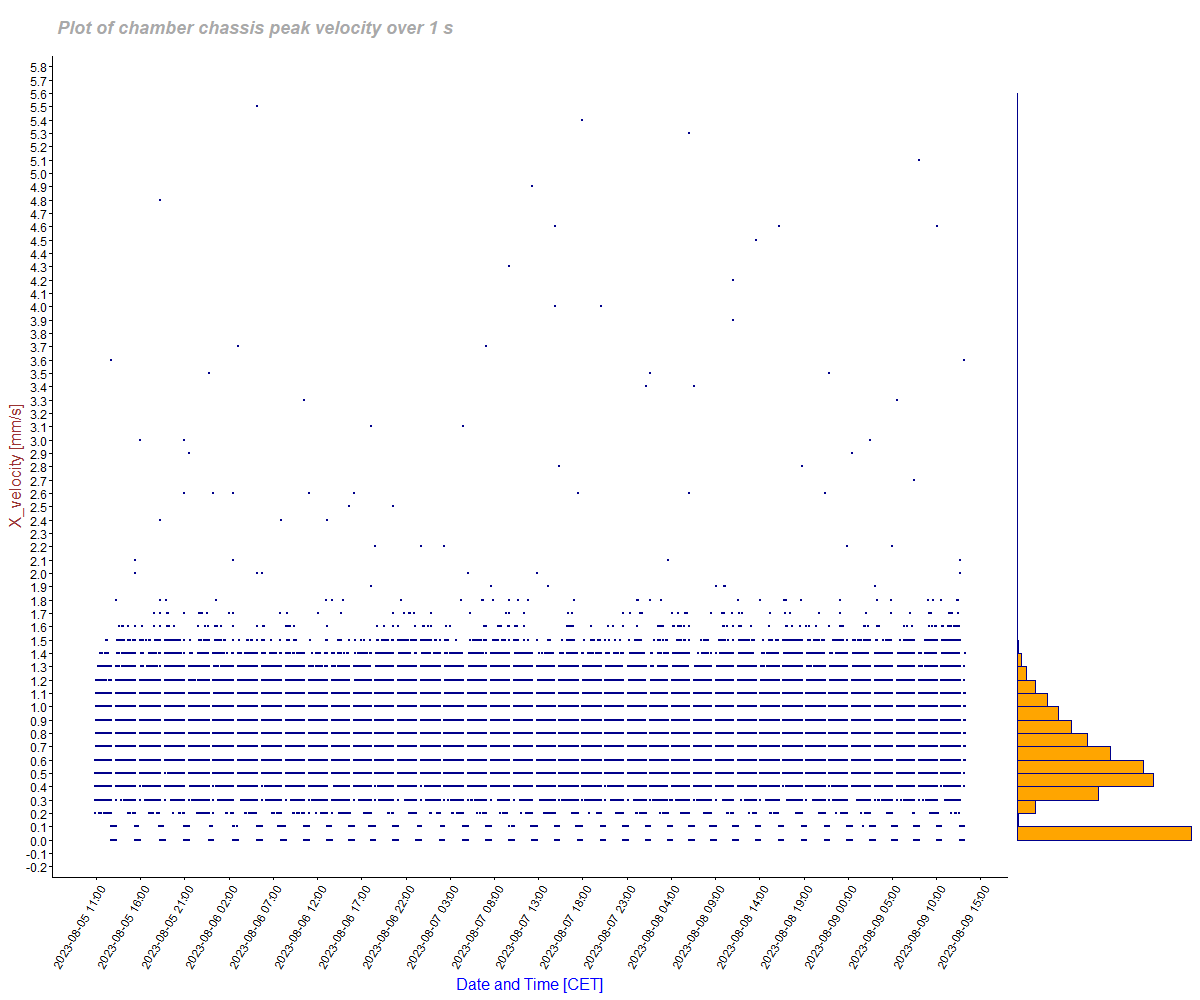Click the data point at 4.9 mm/s

click(x=532, y=186)
